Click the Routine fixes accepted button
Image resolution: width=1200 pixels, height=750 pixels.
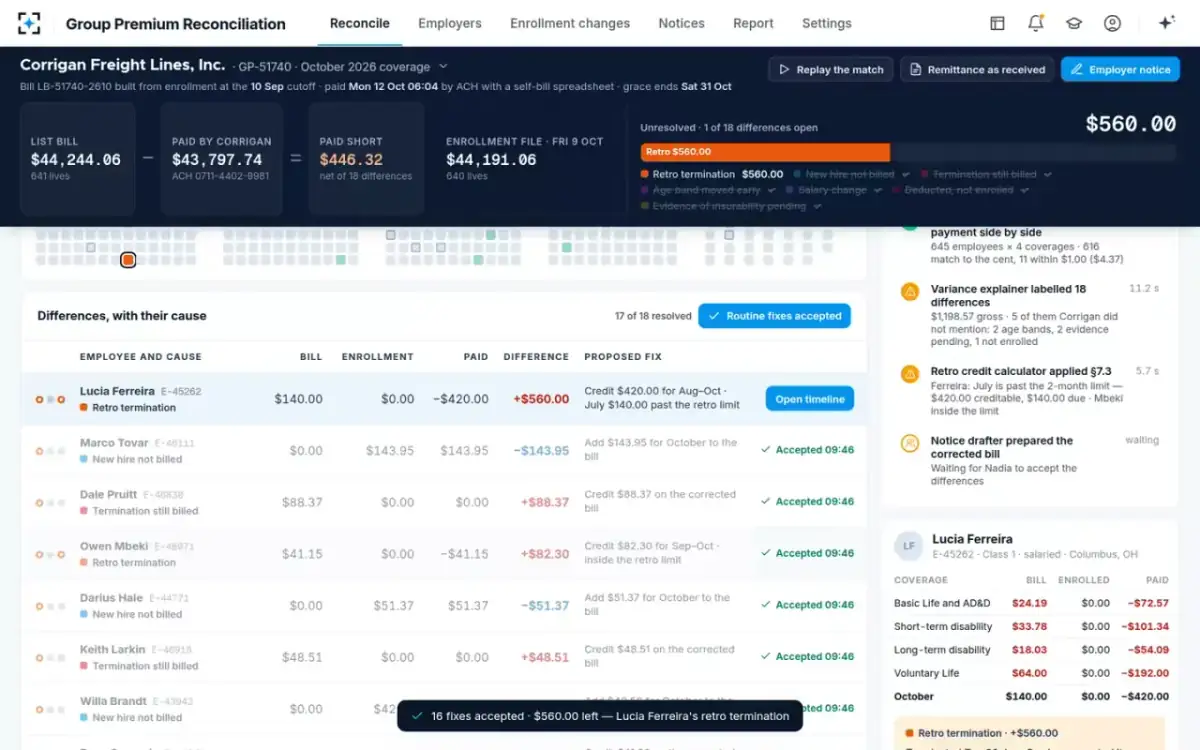[x=774, y=316]
